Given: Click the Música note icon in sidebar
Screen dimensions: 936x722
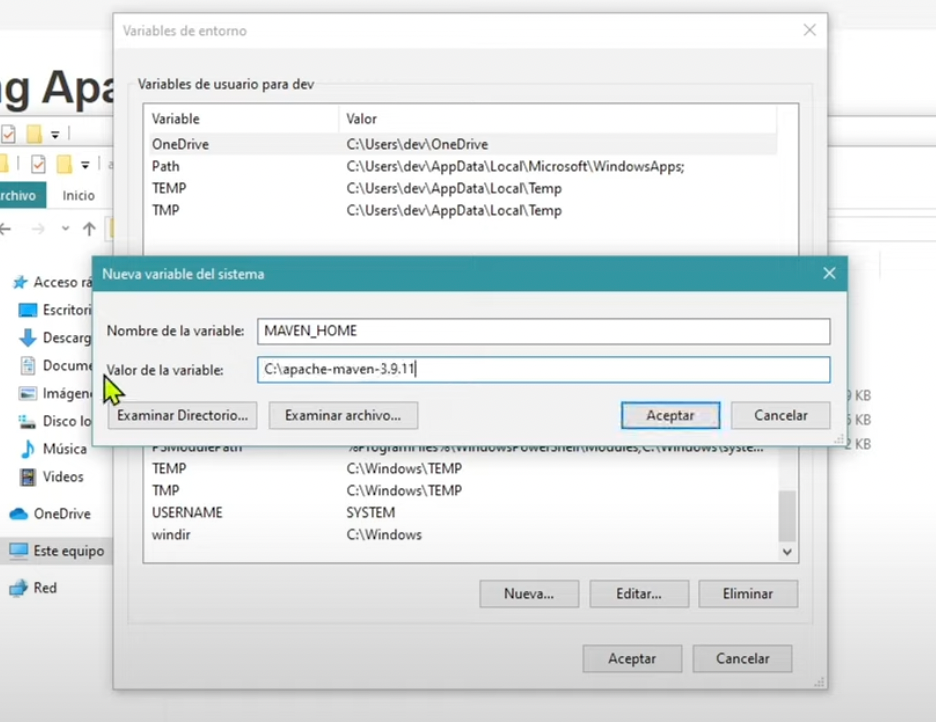Looking at the screenshot, I should [27, 449].
